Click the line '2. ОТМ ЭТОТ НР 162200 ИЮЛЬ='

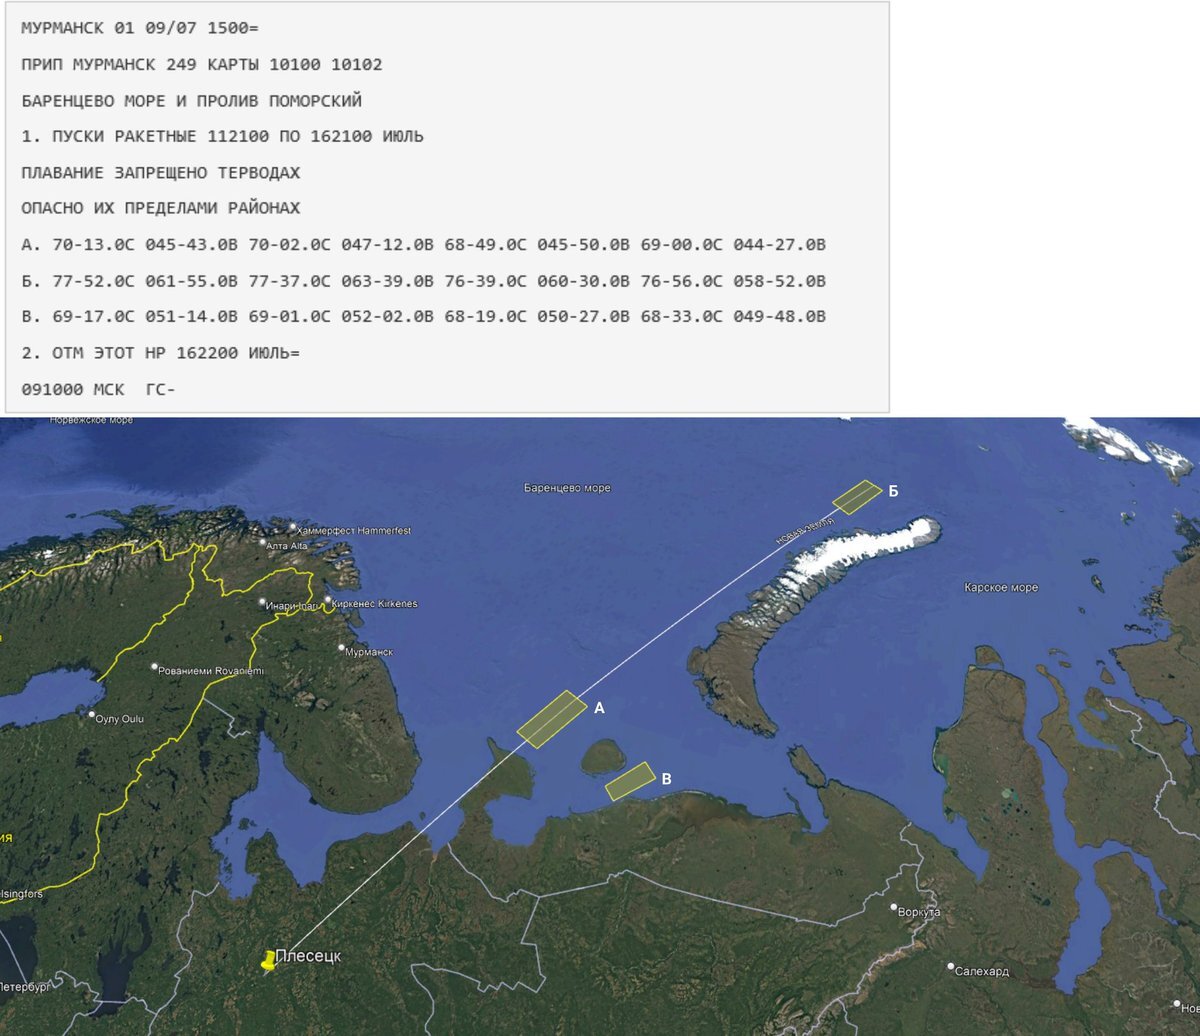160,352
